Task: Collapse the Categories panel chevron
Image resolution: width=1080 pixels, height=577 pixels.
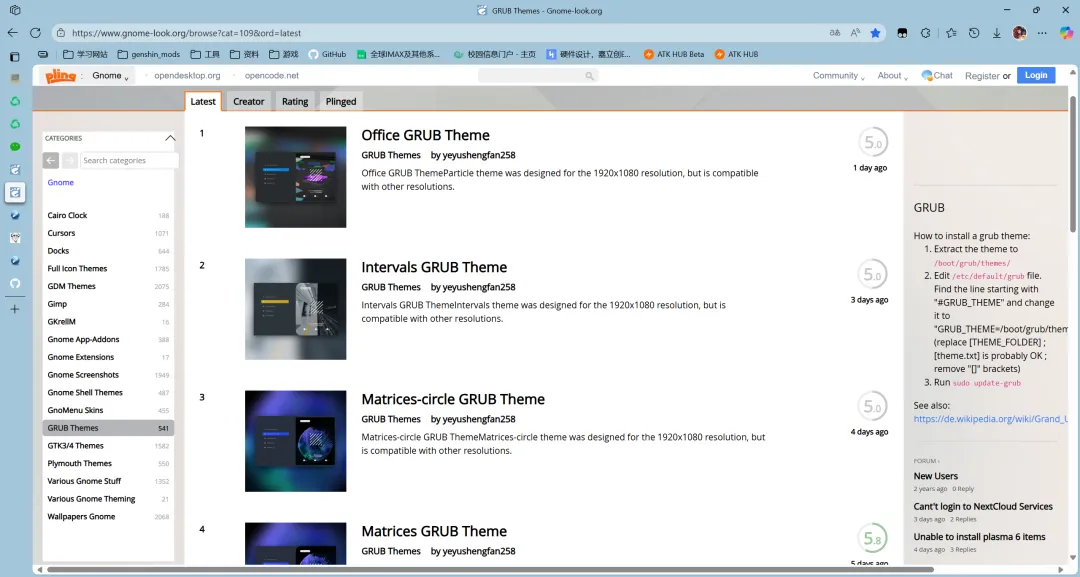Action: [x=170, y=138]
